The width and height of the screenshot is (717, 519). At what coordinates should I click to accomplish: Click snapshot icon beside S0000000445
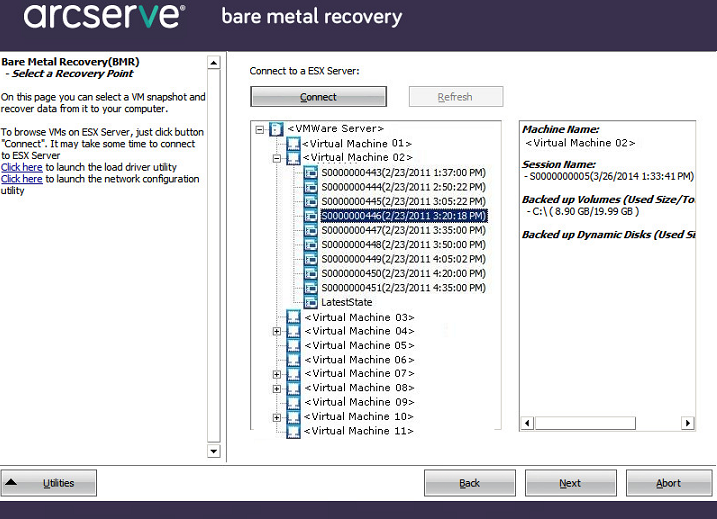click(310, 201)
